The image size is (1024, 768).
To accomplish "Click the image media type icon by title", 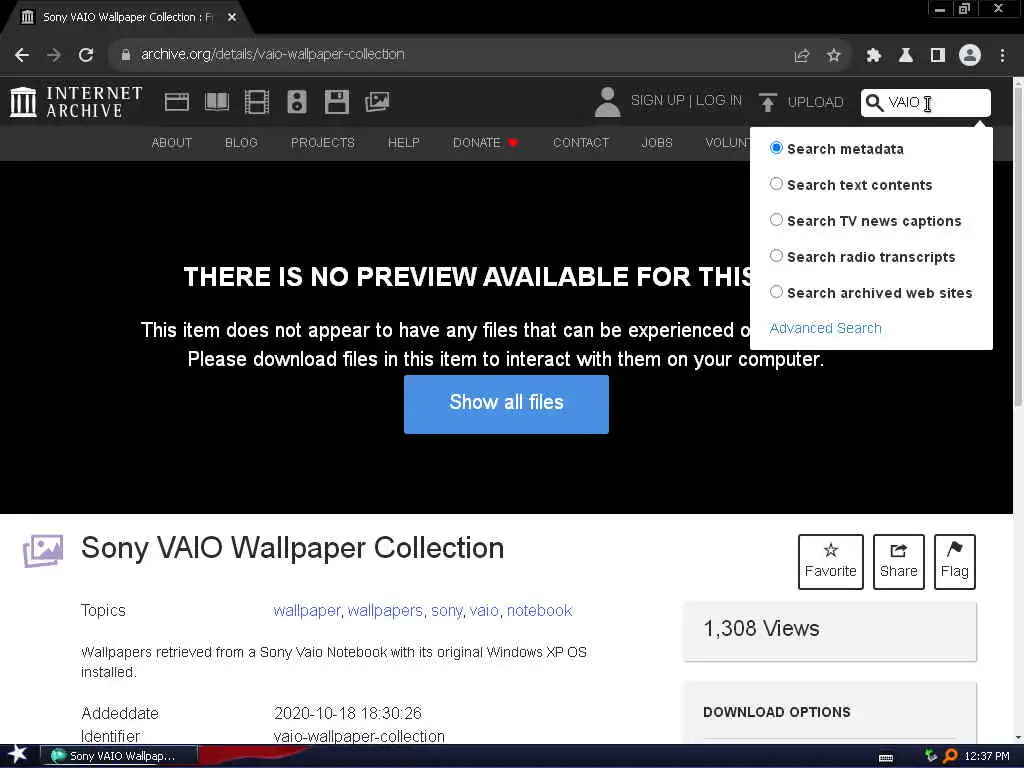I will tap(43, 551).
